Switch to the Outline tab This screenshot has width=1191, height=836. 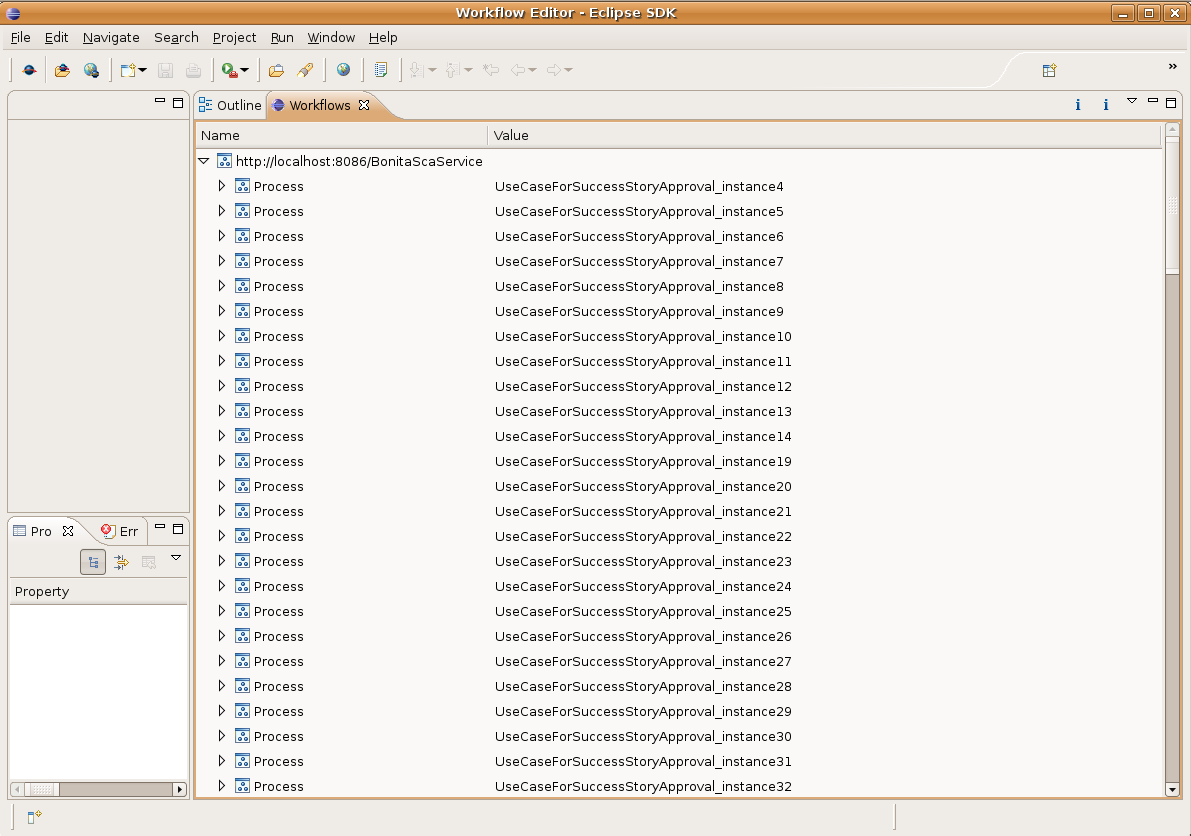click(230, 105)
